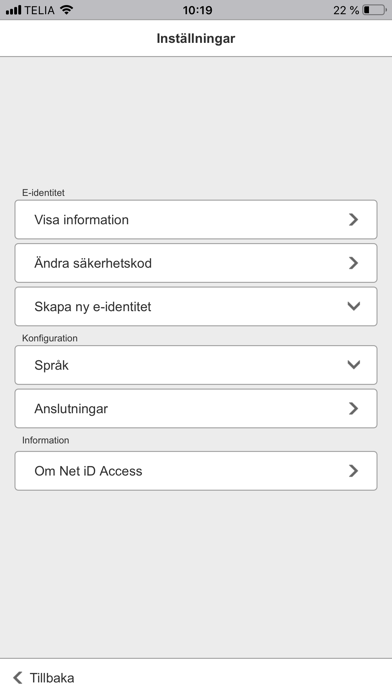Click the down chevron on Skapa ny e-identitet
This screenshot has height=696, width=392.
353,306
